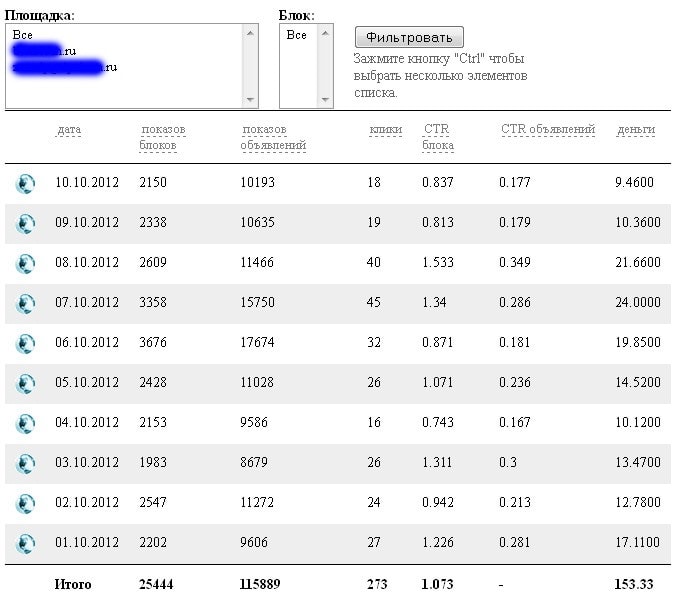Select the second blurred .ru site in Площадка list

(x=65, y=67)
